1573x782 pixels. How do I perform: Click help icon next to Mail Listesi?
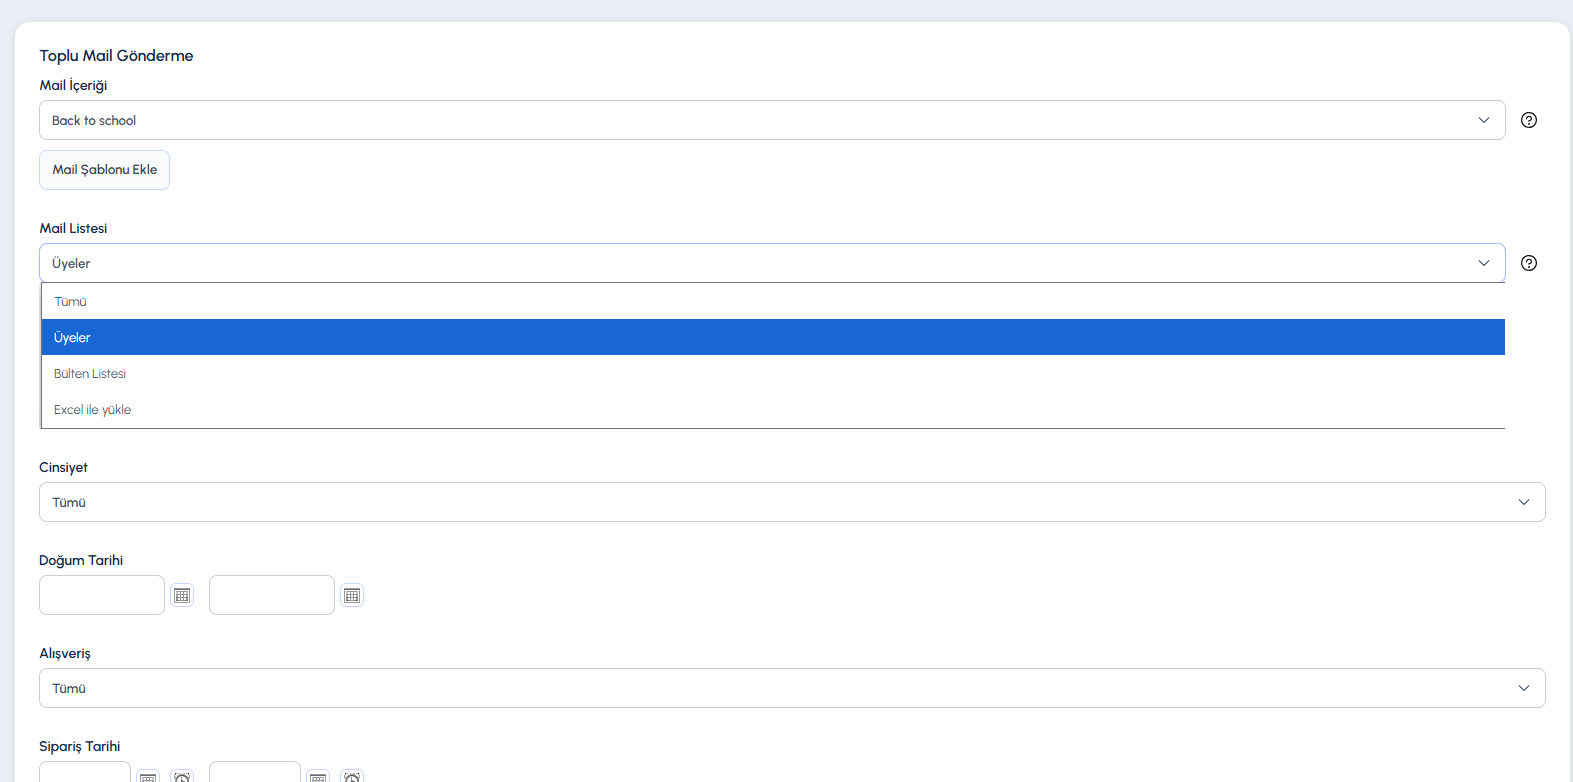(1528, 263)
